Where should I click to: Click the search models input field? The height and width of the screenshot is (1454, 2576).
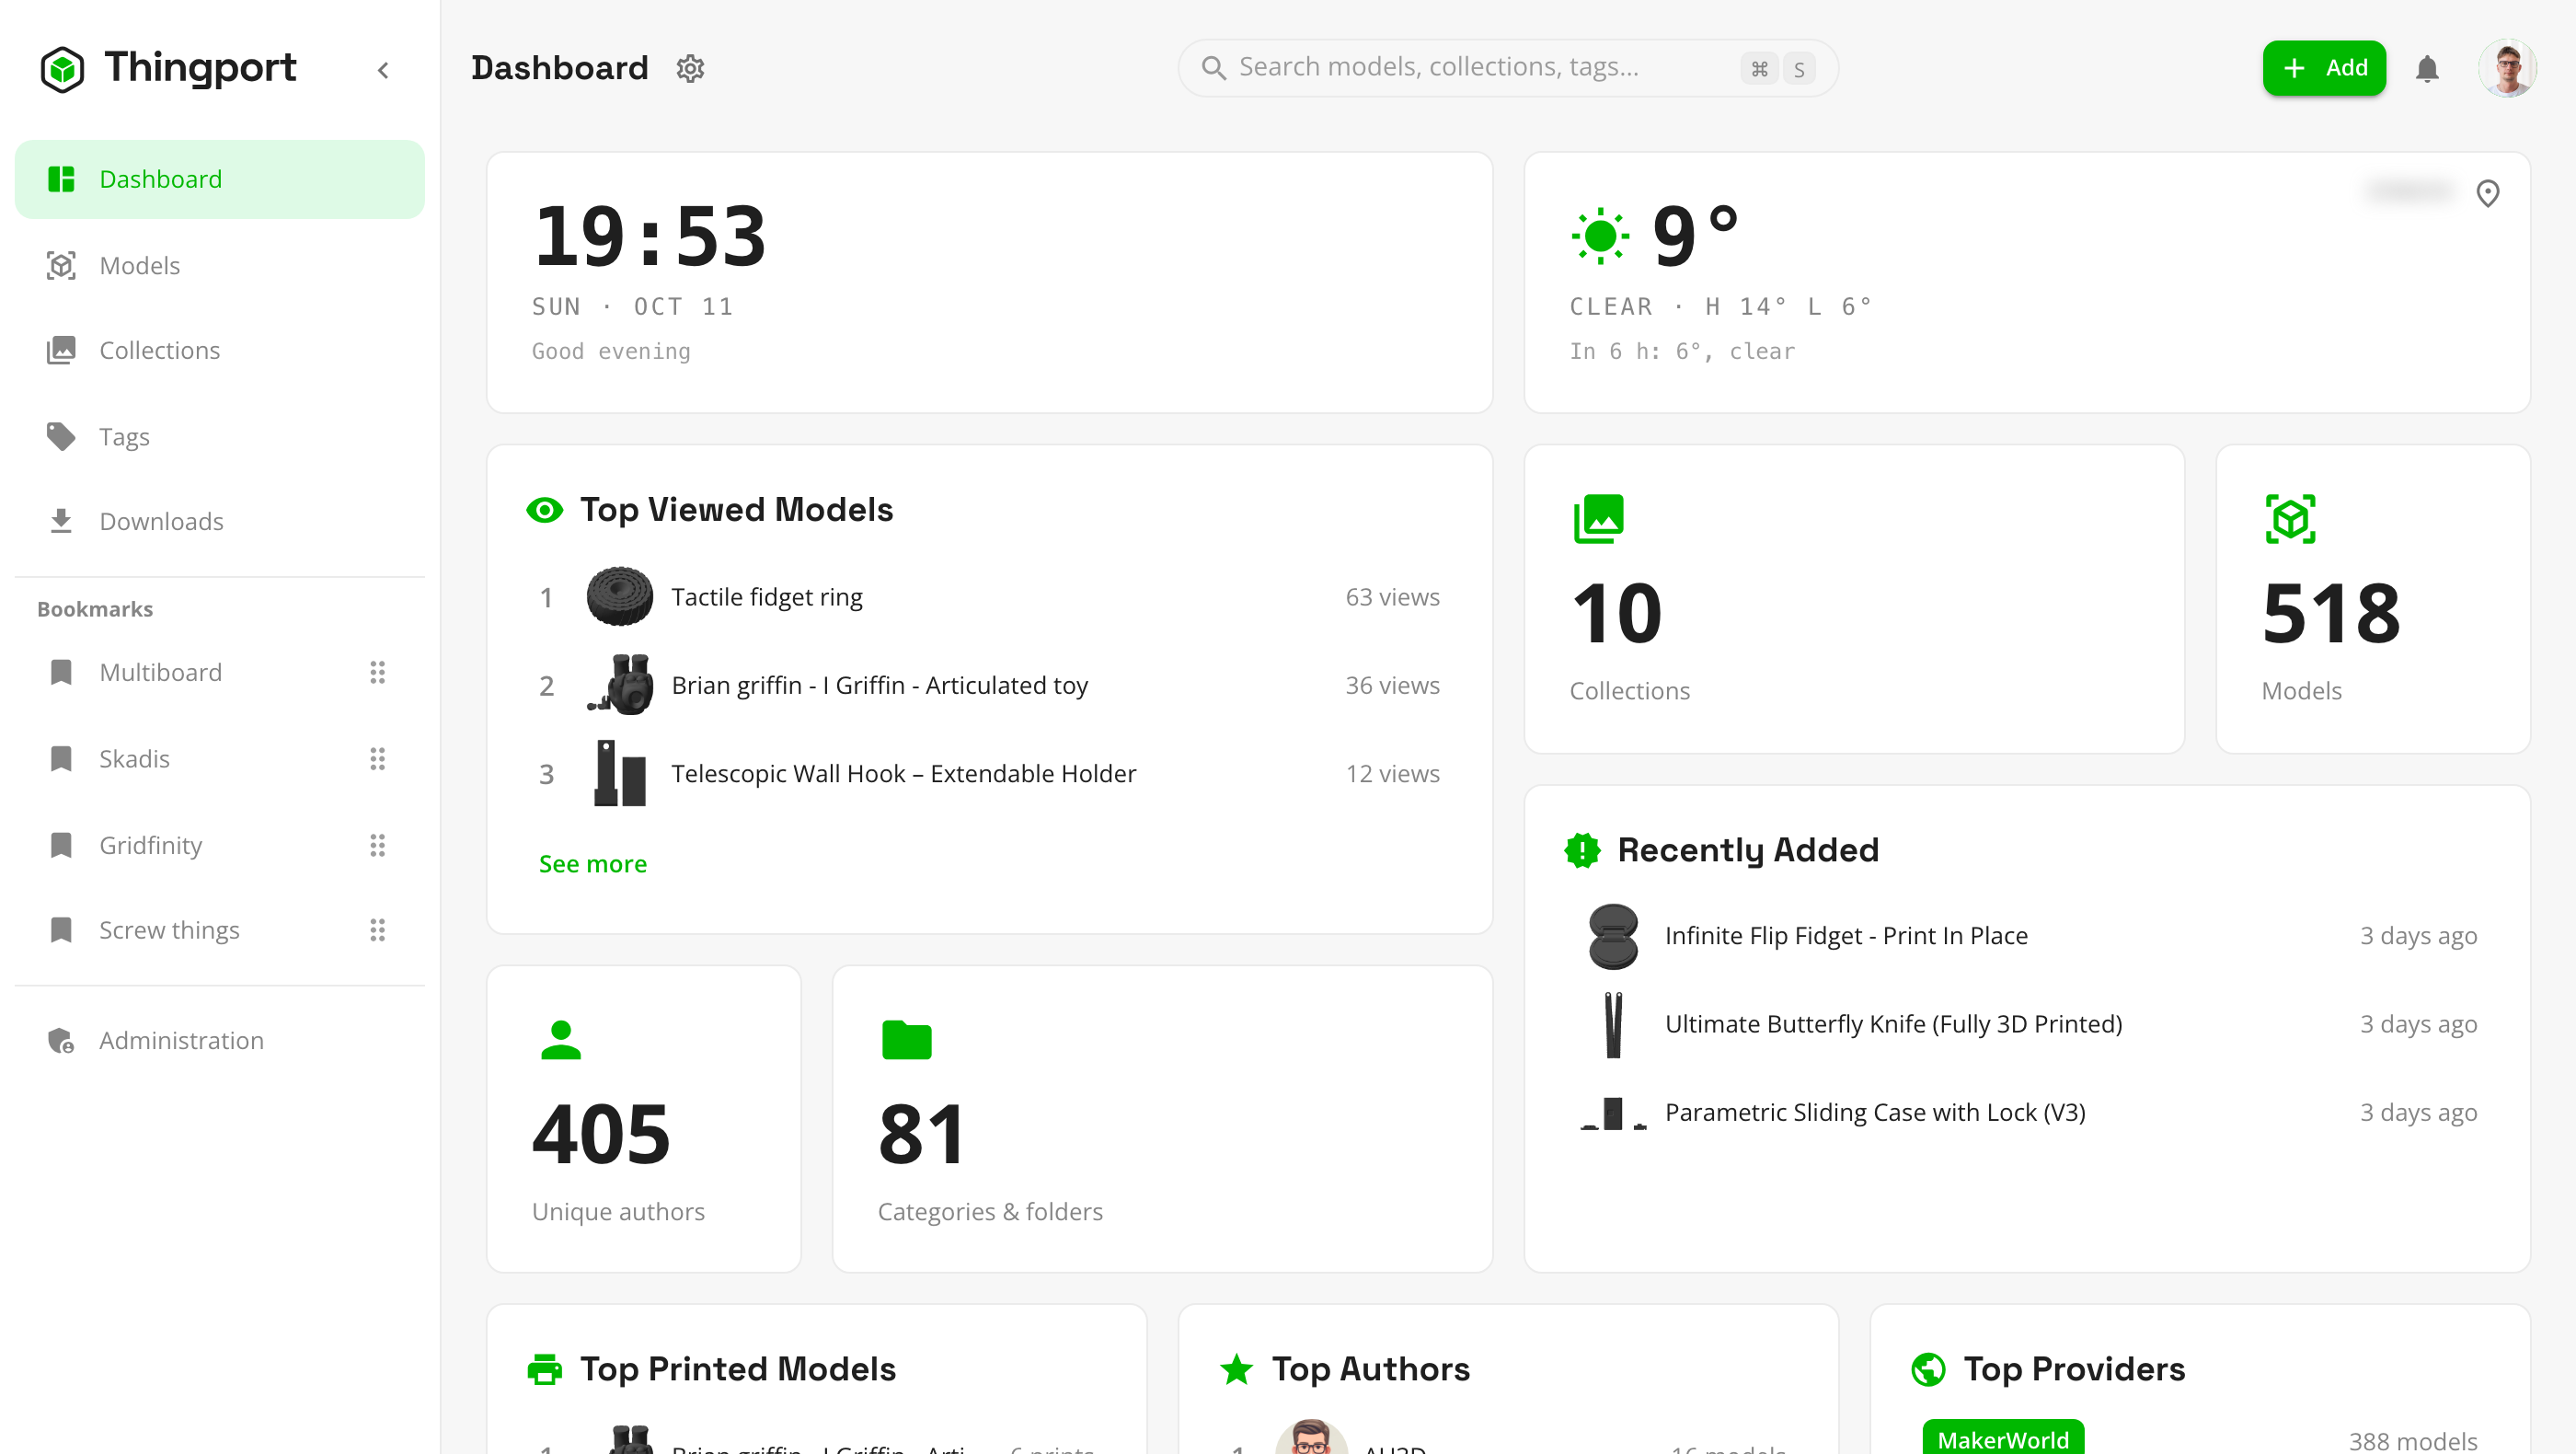[x=1507, y=67]
